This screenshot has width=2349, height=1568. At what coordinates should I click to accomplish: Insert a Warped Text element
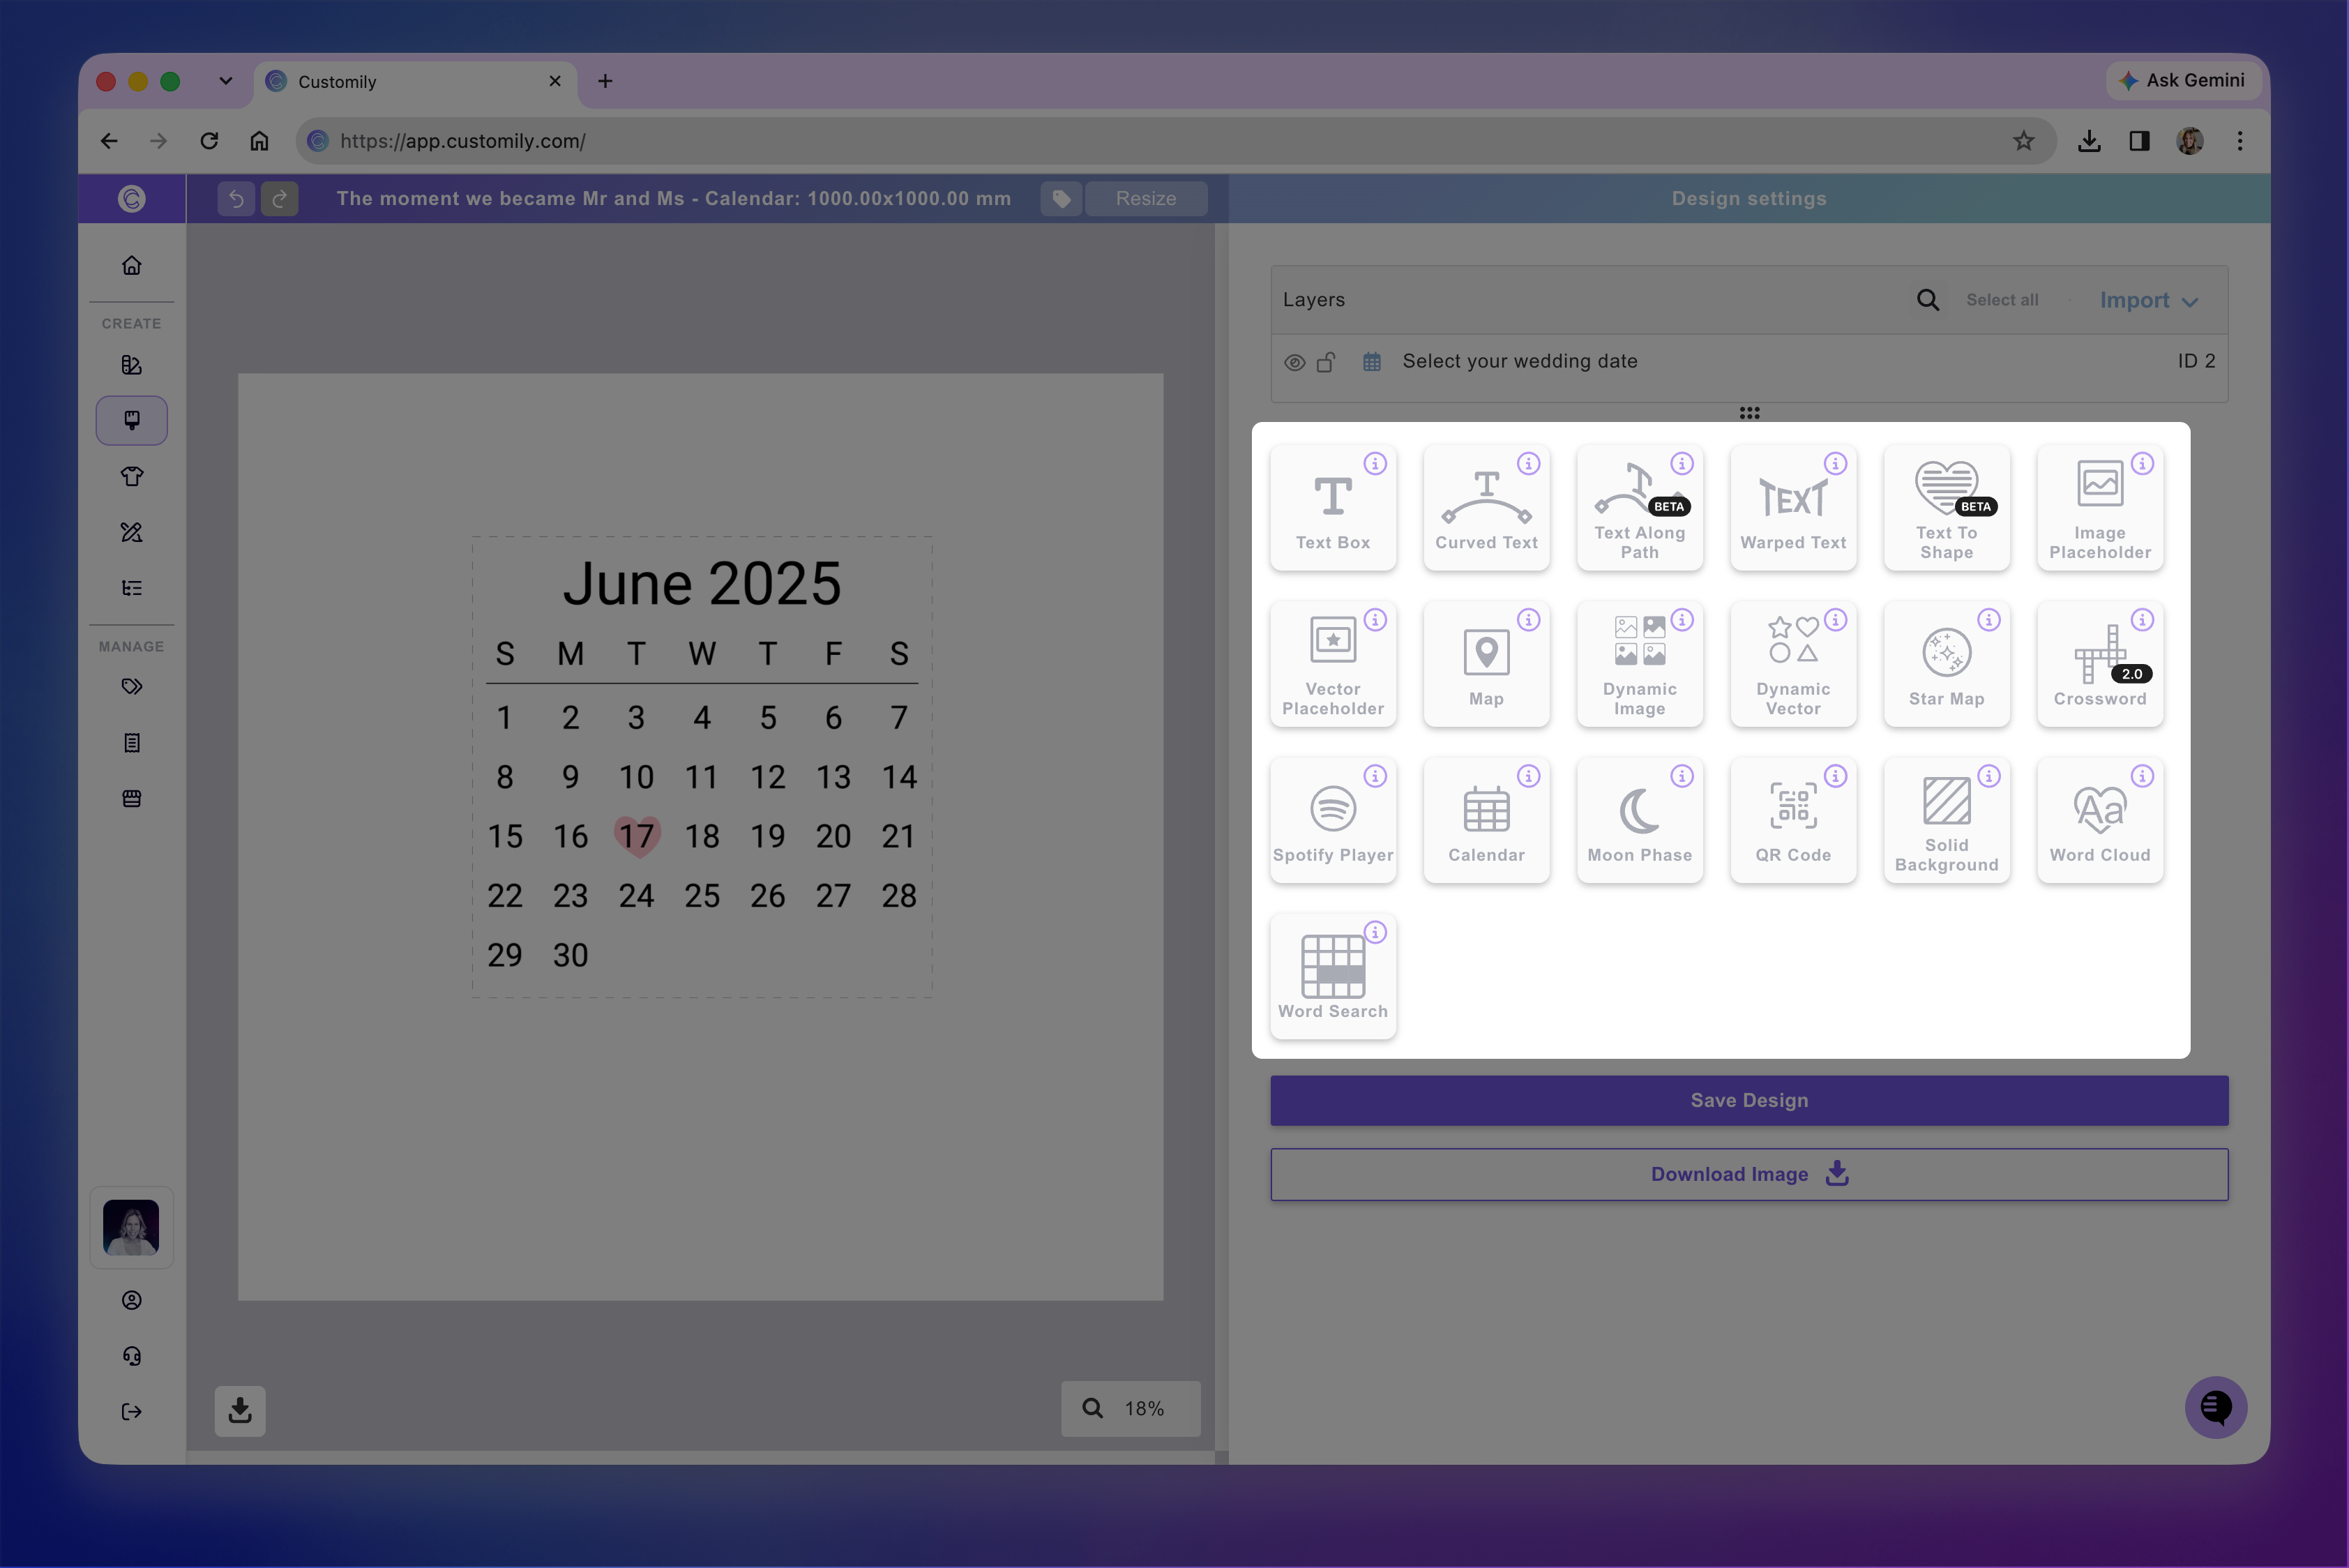click(1793, 508)
